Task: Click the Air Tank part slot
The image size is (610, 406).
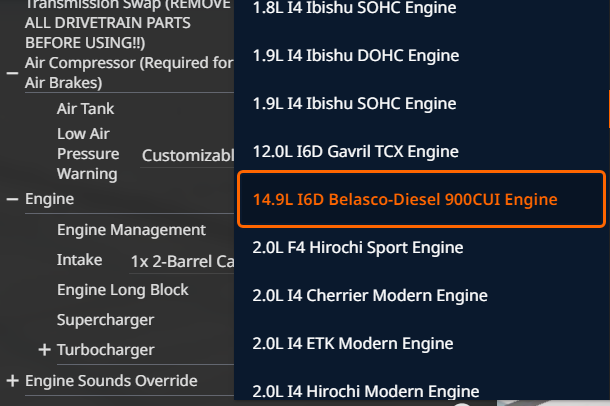Action: [86, 109]
